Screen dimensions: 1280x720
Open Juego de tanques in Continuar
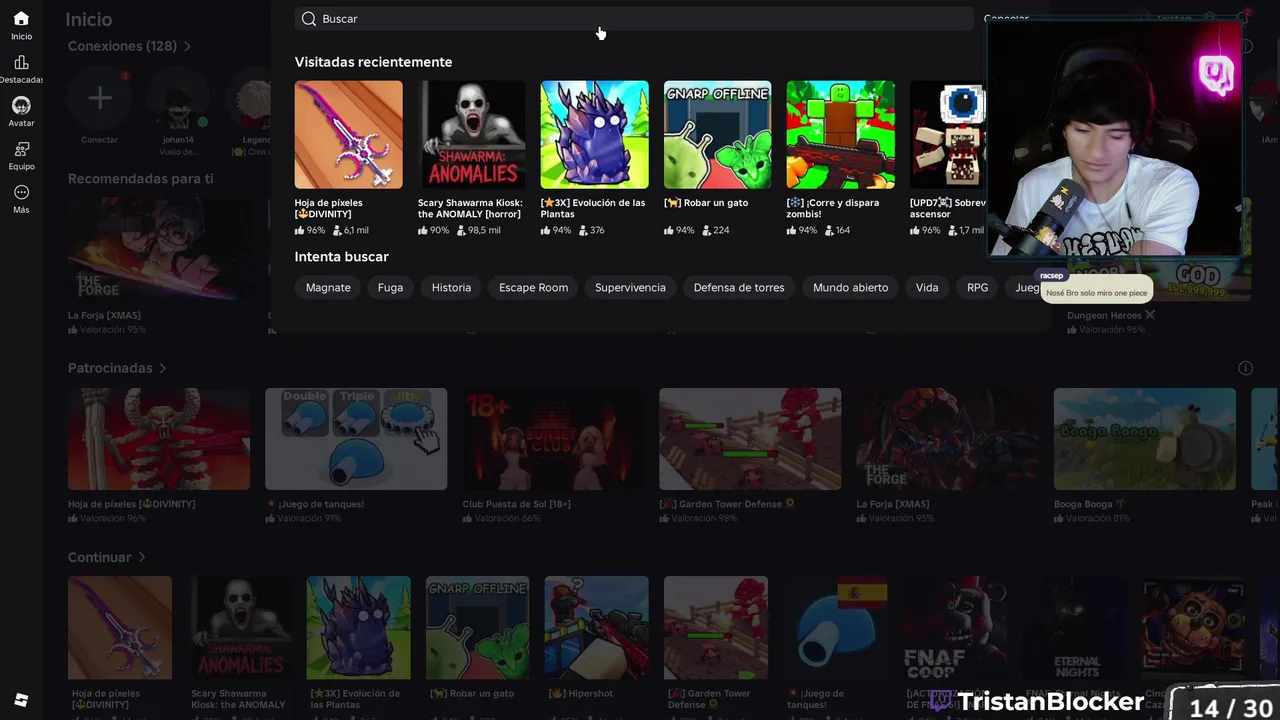pos(835,628)
